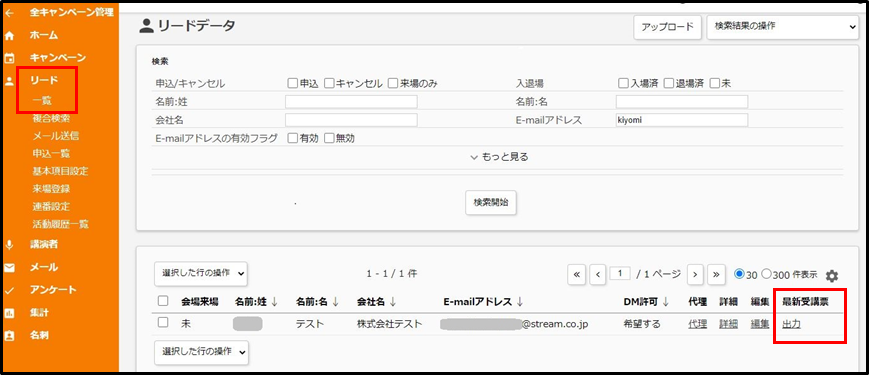Check the キャンセル checkbox
869x375 pixels.
(x=329, y=84)
